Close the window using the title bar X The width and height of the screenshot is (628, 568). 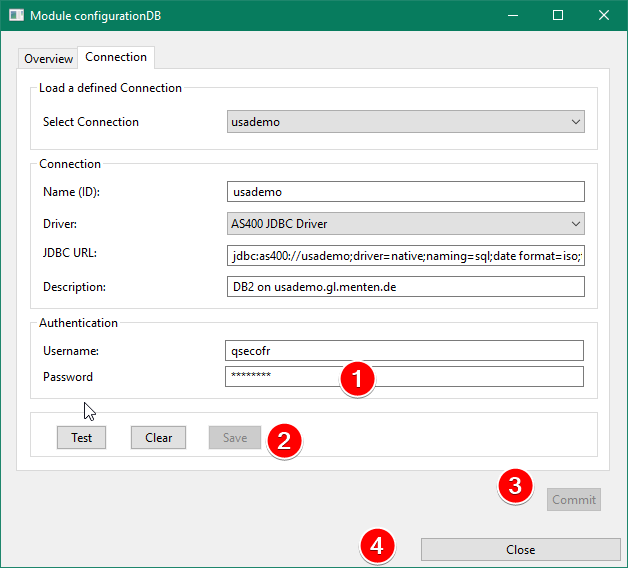(604, 16)
